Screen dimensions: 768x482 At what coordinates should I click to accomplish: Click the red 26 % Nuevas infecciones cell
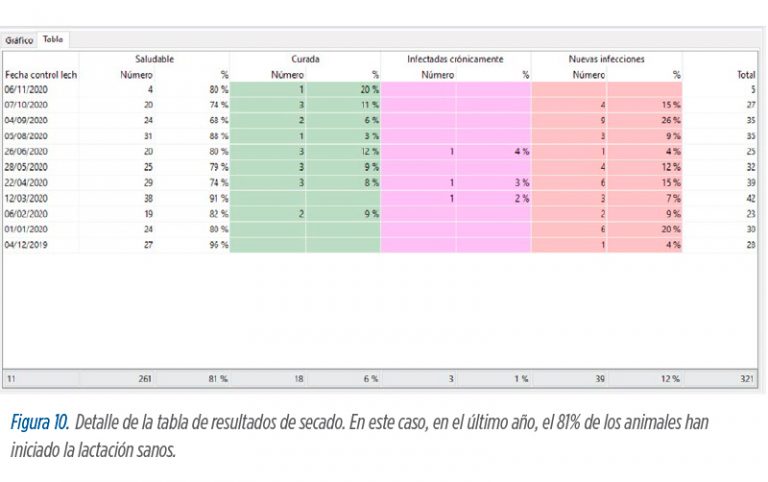[x=645, y=120]
